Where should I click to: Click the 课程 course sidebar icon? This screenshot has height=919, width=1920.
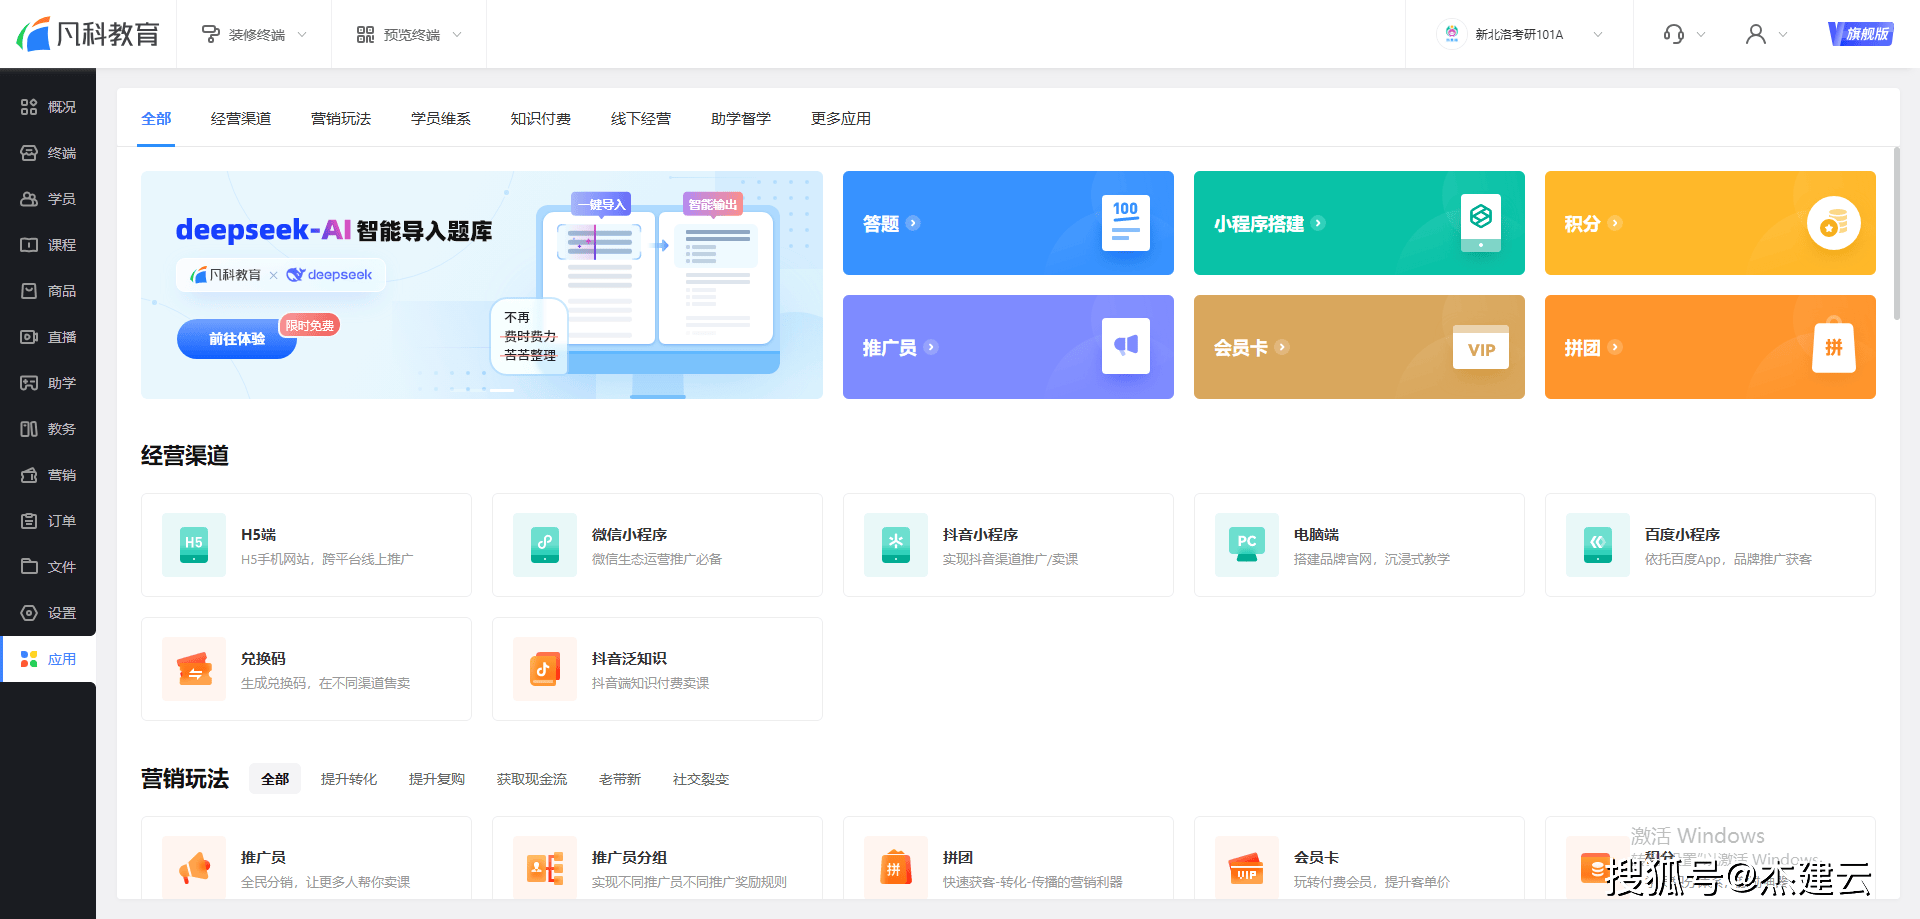click(29, 245)
